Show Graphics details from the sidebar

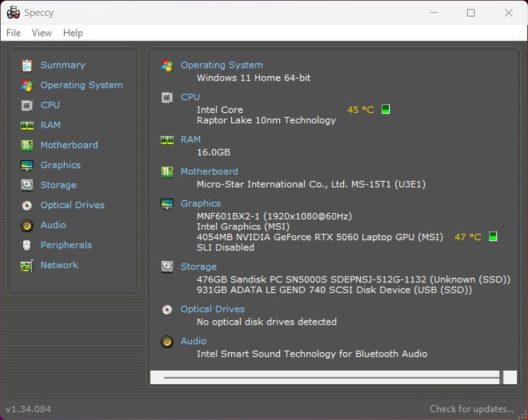61,165
